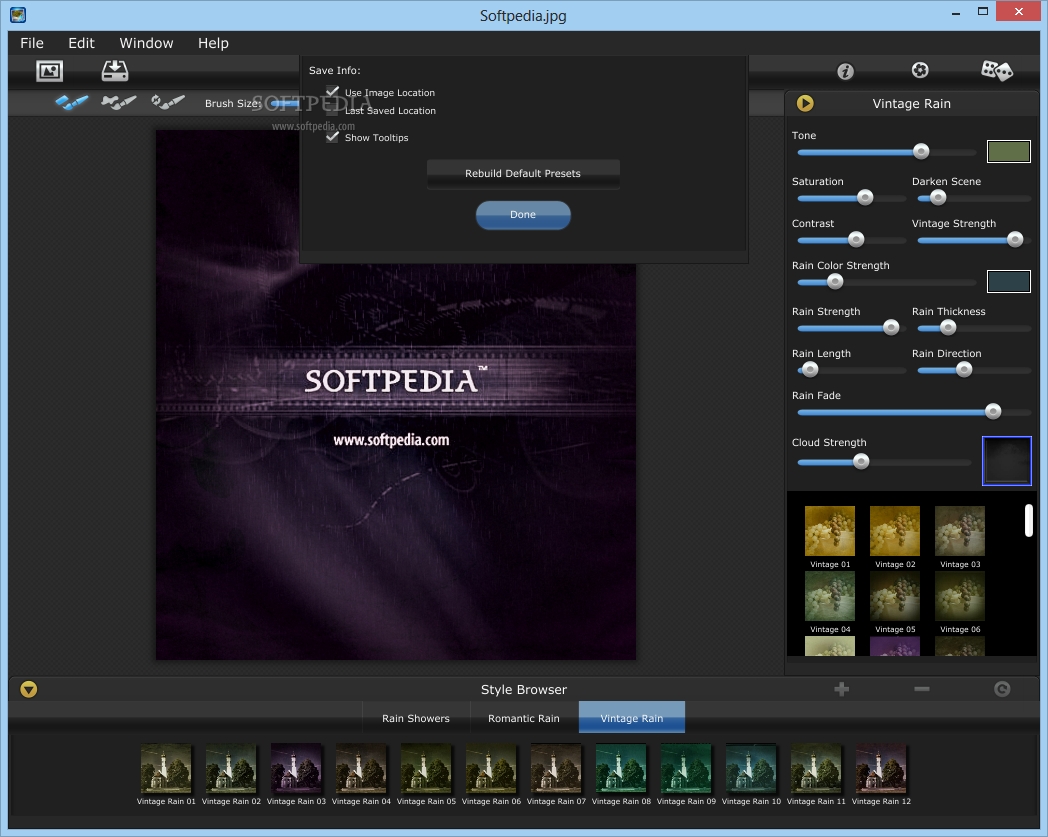Image resolution: width=1048 pixels, height=837 pixels.
Task: Select the Vintage 02 preset thumbnail
Action: coord(895,531)
